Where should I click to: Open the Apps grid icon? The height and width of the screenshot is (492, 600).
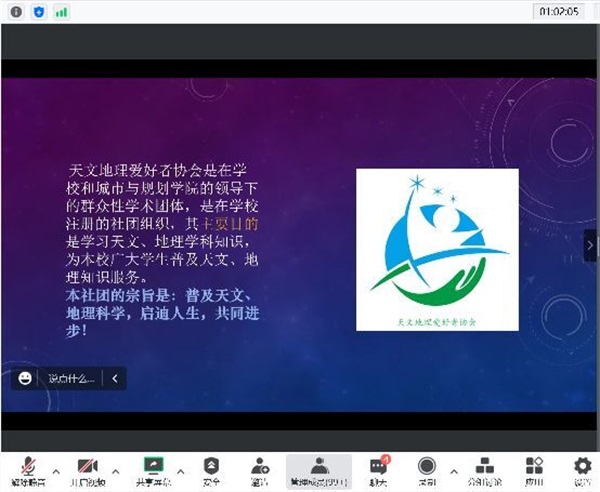534,466
